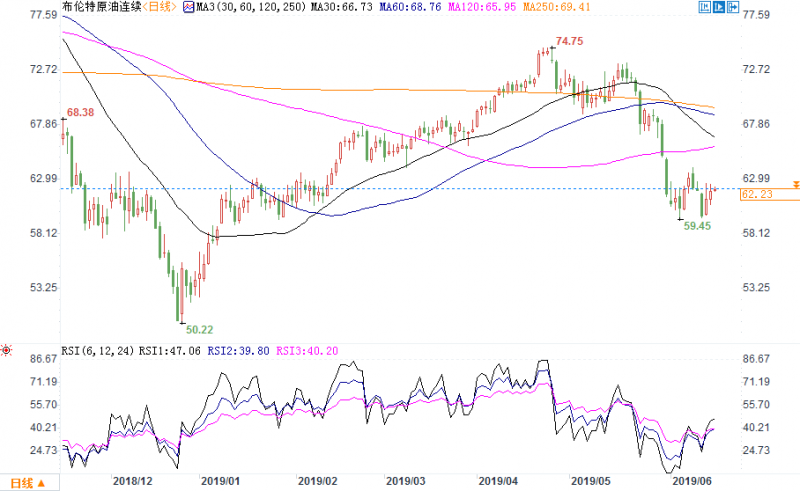
Task: Click the 2019/06 date axis label
Action: click(692, 481)
